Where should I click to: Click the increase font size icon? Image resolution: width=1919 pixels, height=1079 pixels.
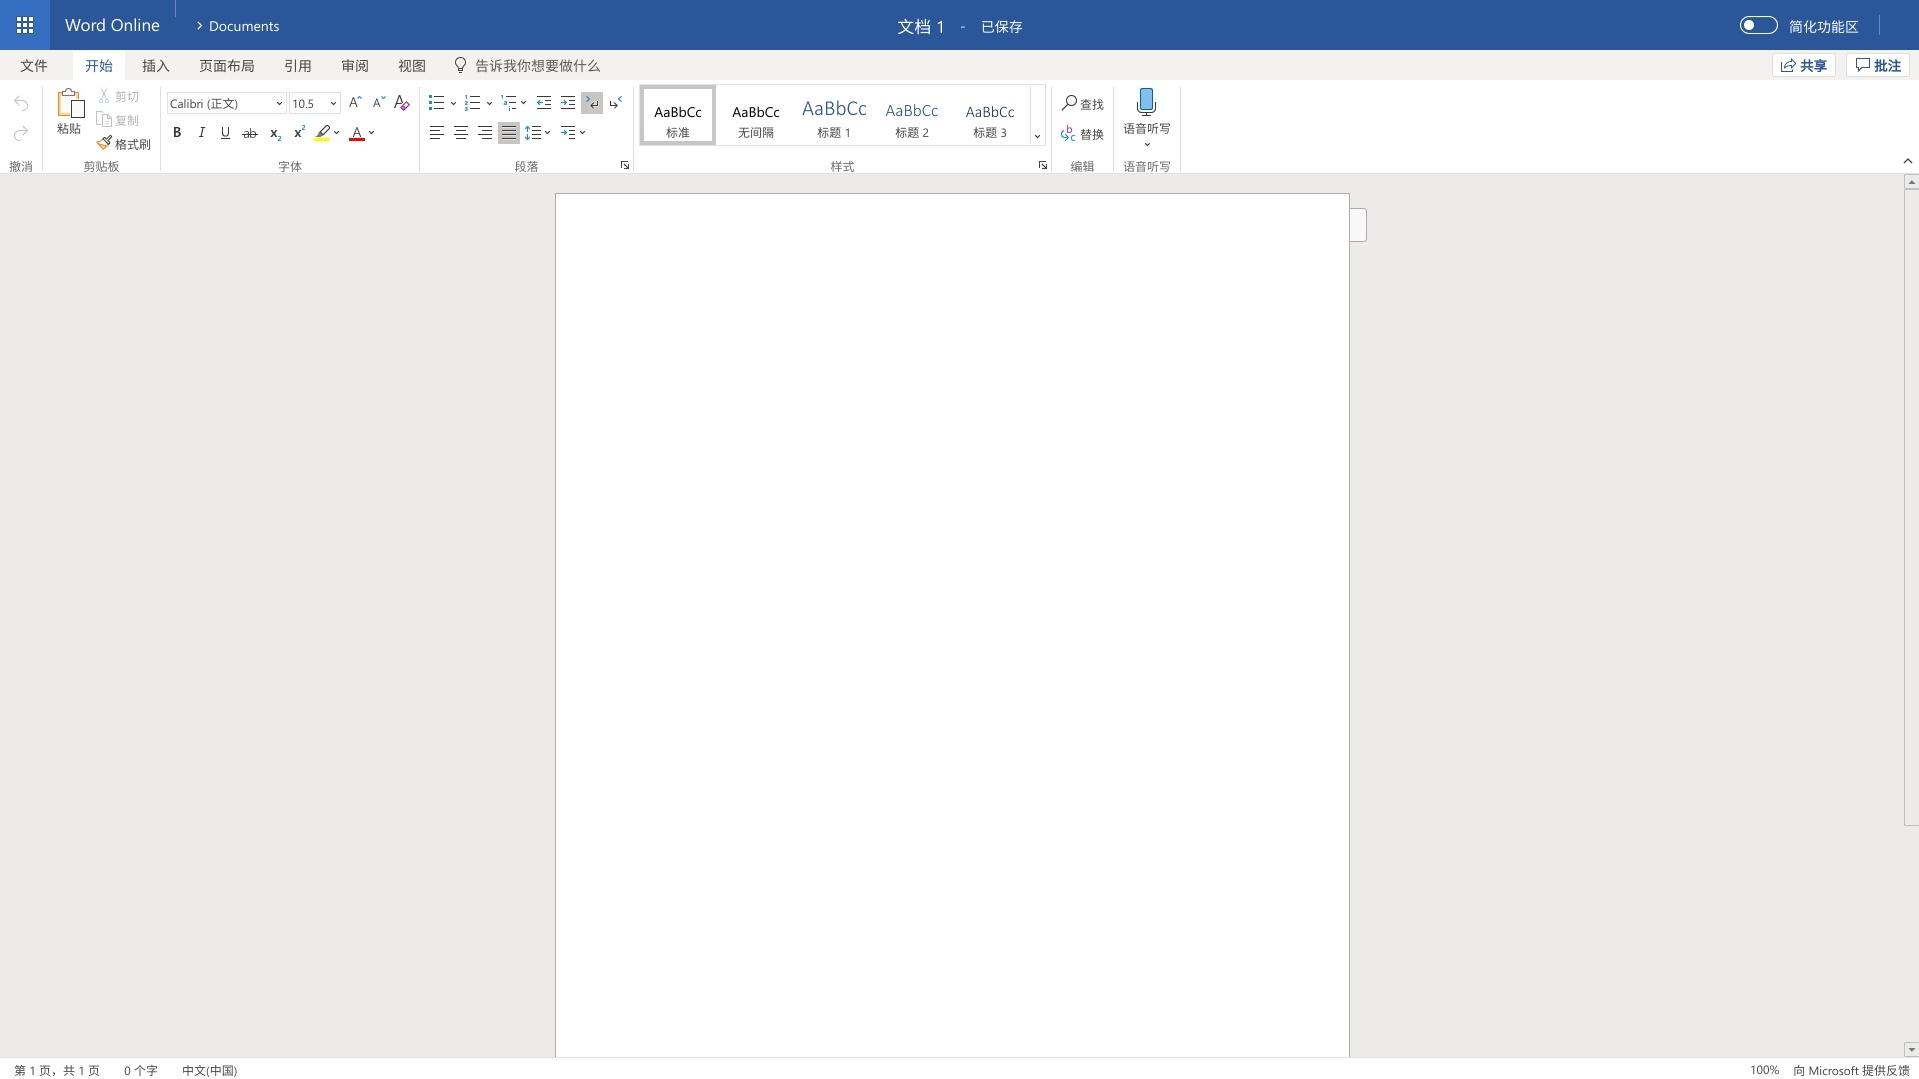[x=354, y=103]
